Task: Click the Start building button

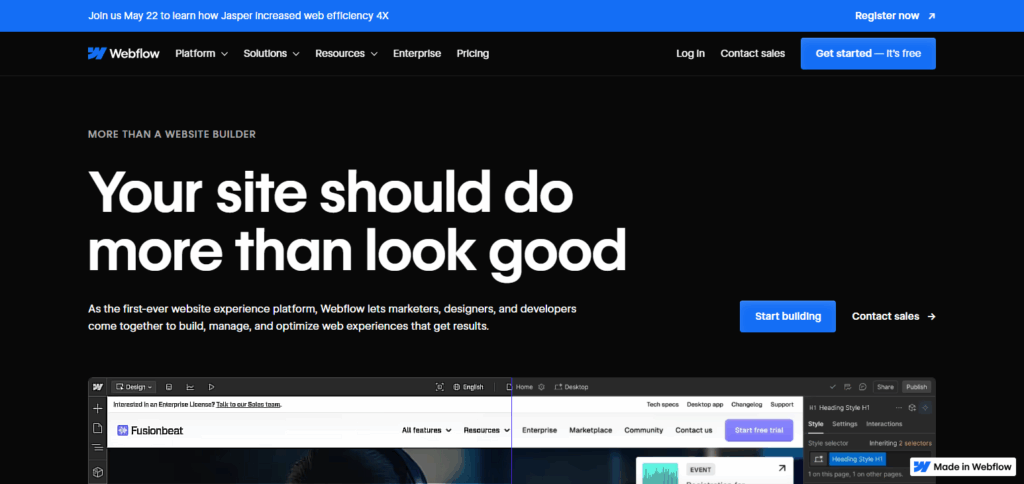Action: pyautogui.click(x=788, y=316)
